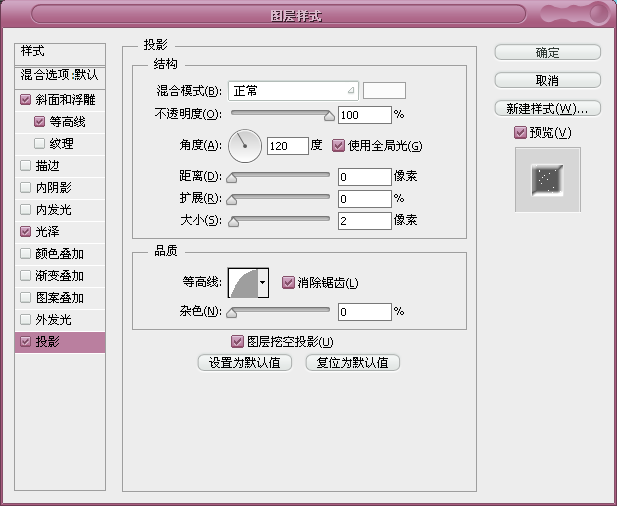Focus the 距离 pixel value field

coord(365,177)
